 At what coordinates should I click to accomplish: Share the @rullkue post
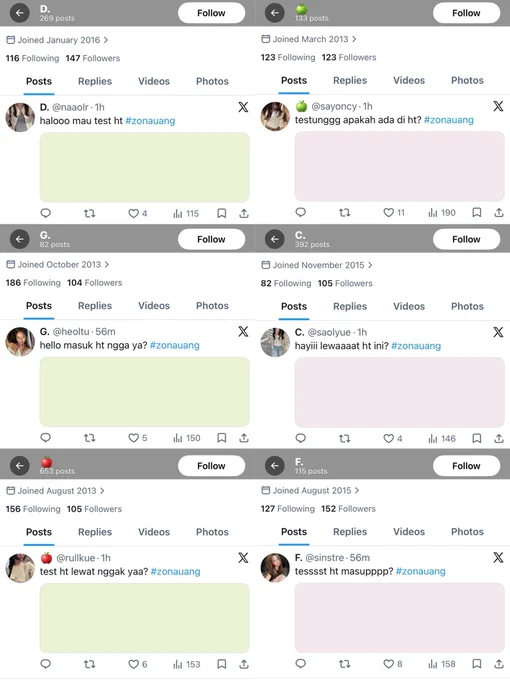click(x=244, y=664)
